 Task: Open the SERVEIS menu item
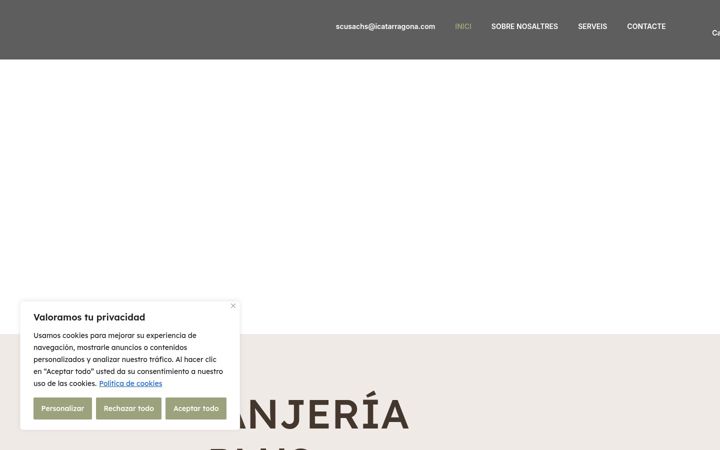(592, 27)
